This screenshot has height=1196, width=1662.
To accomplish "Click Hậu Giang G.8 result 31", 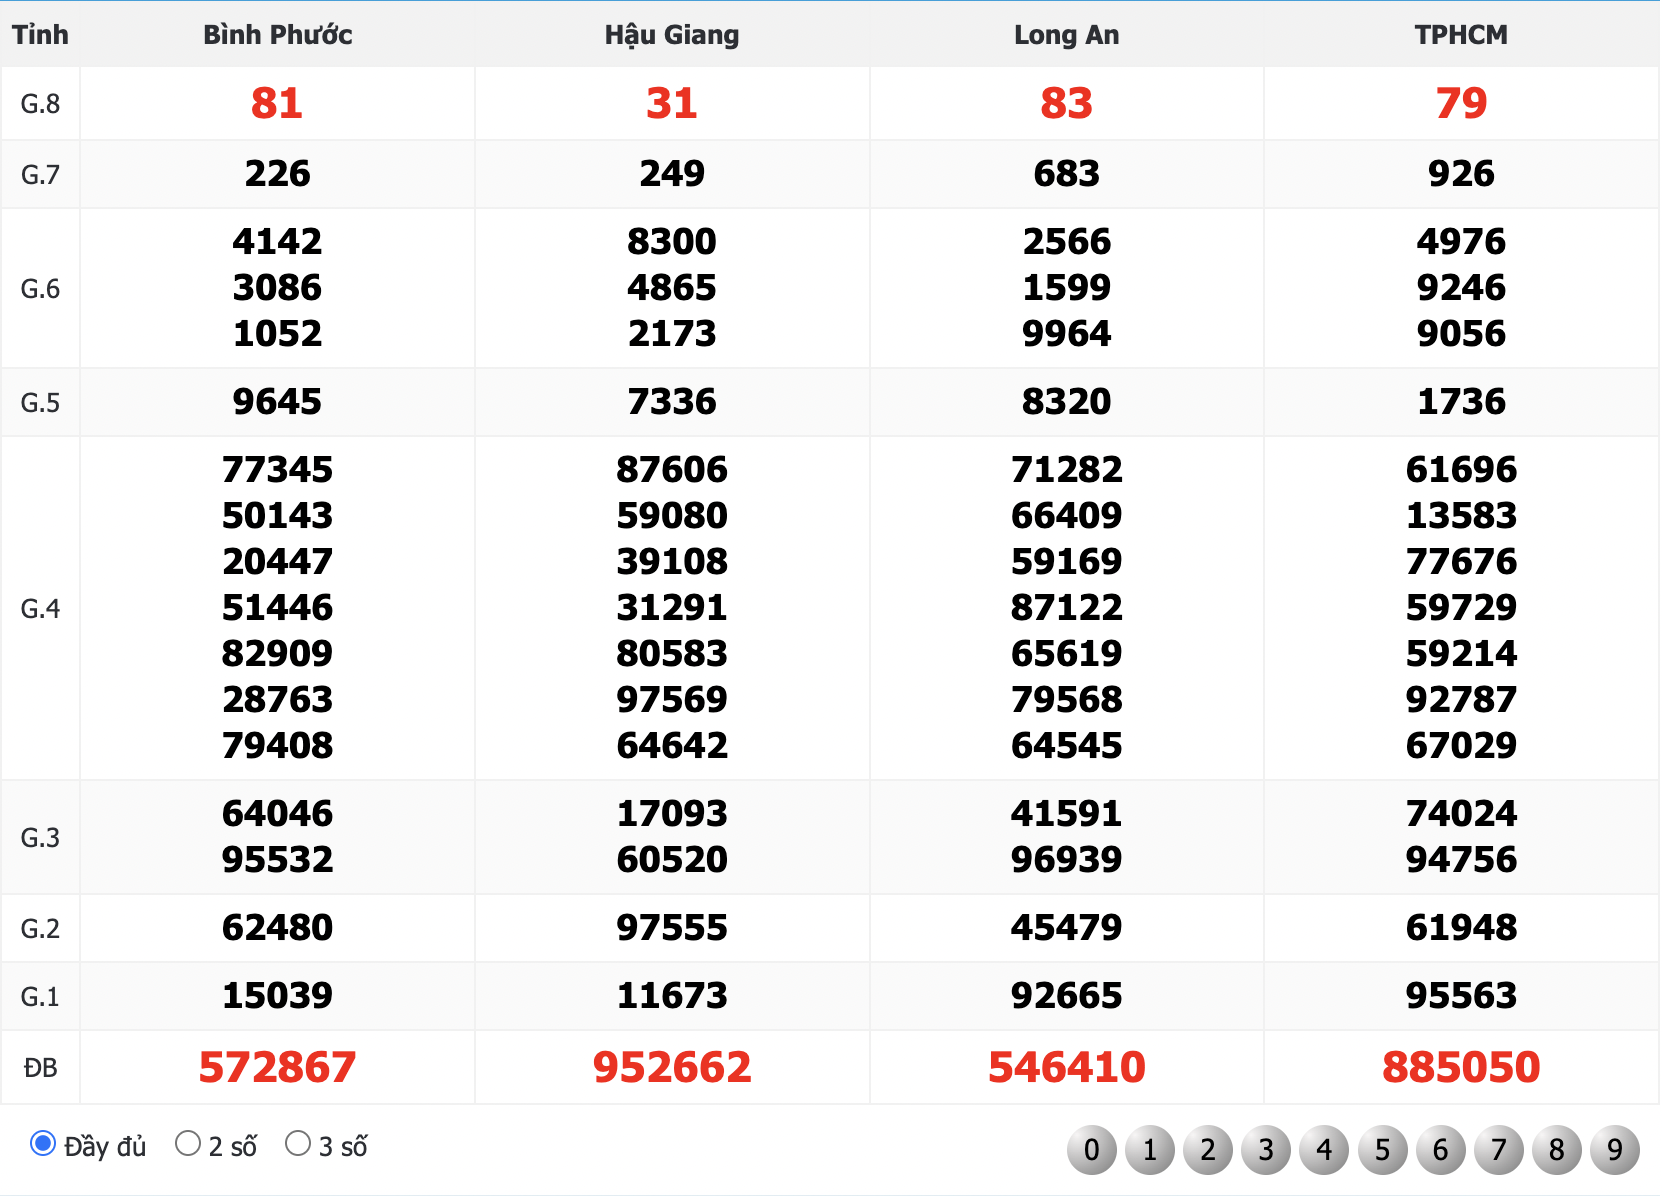I will (672, 103).
